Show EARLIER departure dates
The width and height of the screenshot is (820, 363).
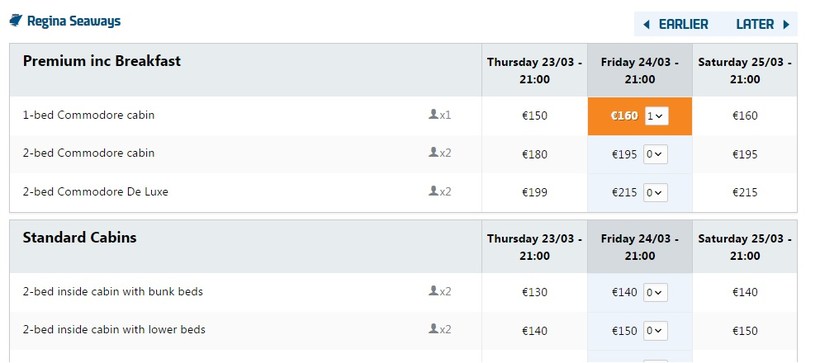pyautogui.click(x=683, y=25)
